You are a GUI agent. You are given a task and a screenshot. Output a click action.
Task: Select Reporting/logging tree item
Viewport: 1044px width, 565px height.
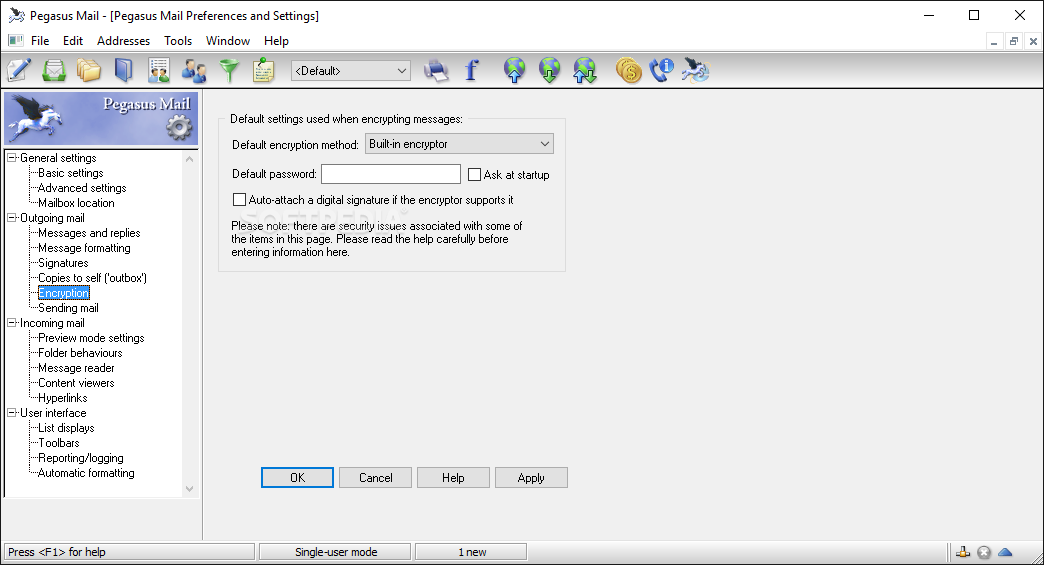pyautogui.click(x=81, y=458)
